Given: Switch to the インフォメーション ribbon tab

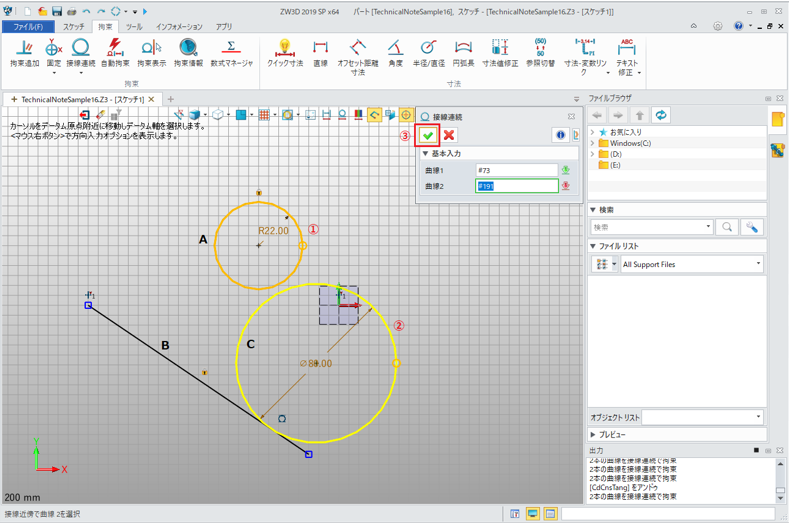Looking at the screenshot, I should point(179,27).
